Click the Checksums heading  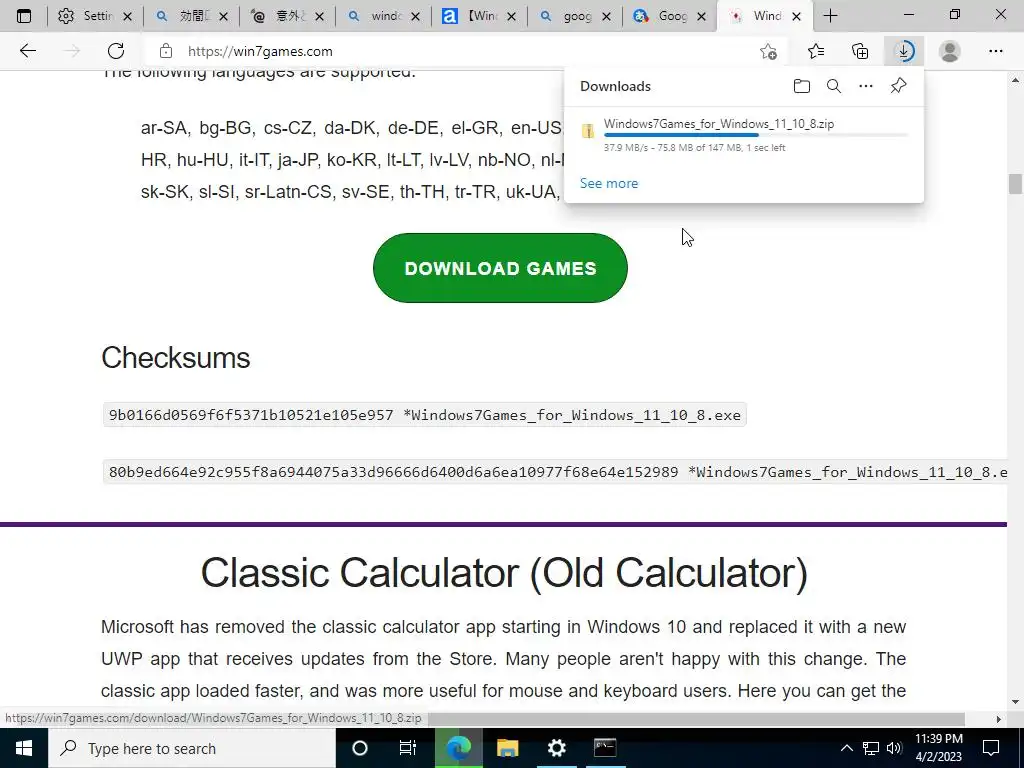pyautogui.click(x=176, y=358)
